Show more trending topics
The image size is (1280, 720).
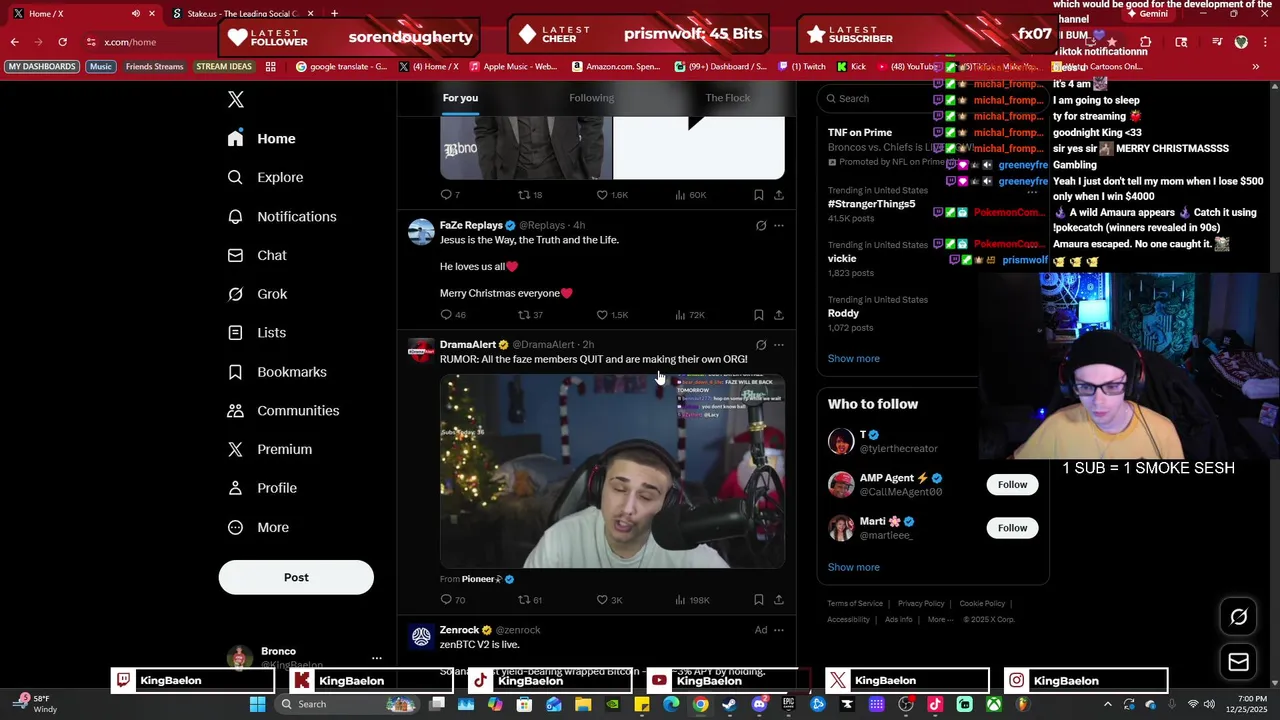click(854, 358)
